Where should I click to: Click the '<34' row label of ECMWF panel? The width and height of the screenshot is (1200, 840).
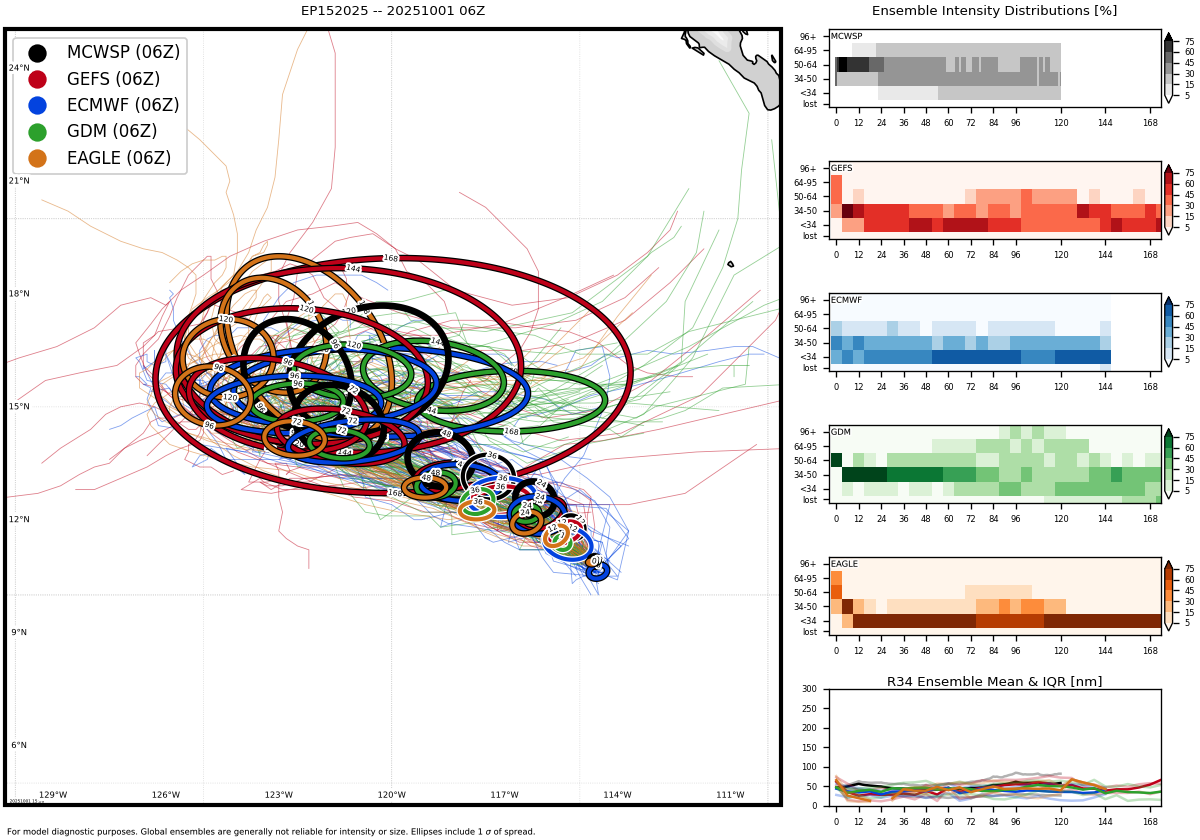click(808, 356)
